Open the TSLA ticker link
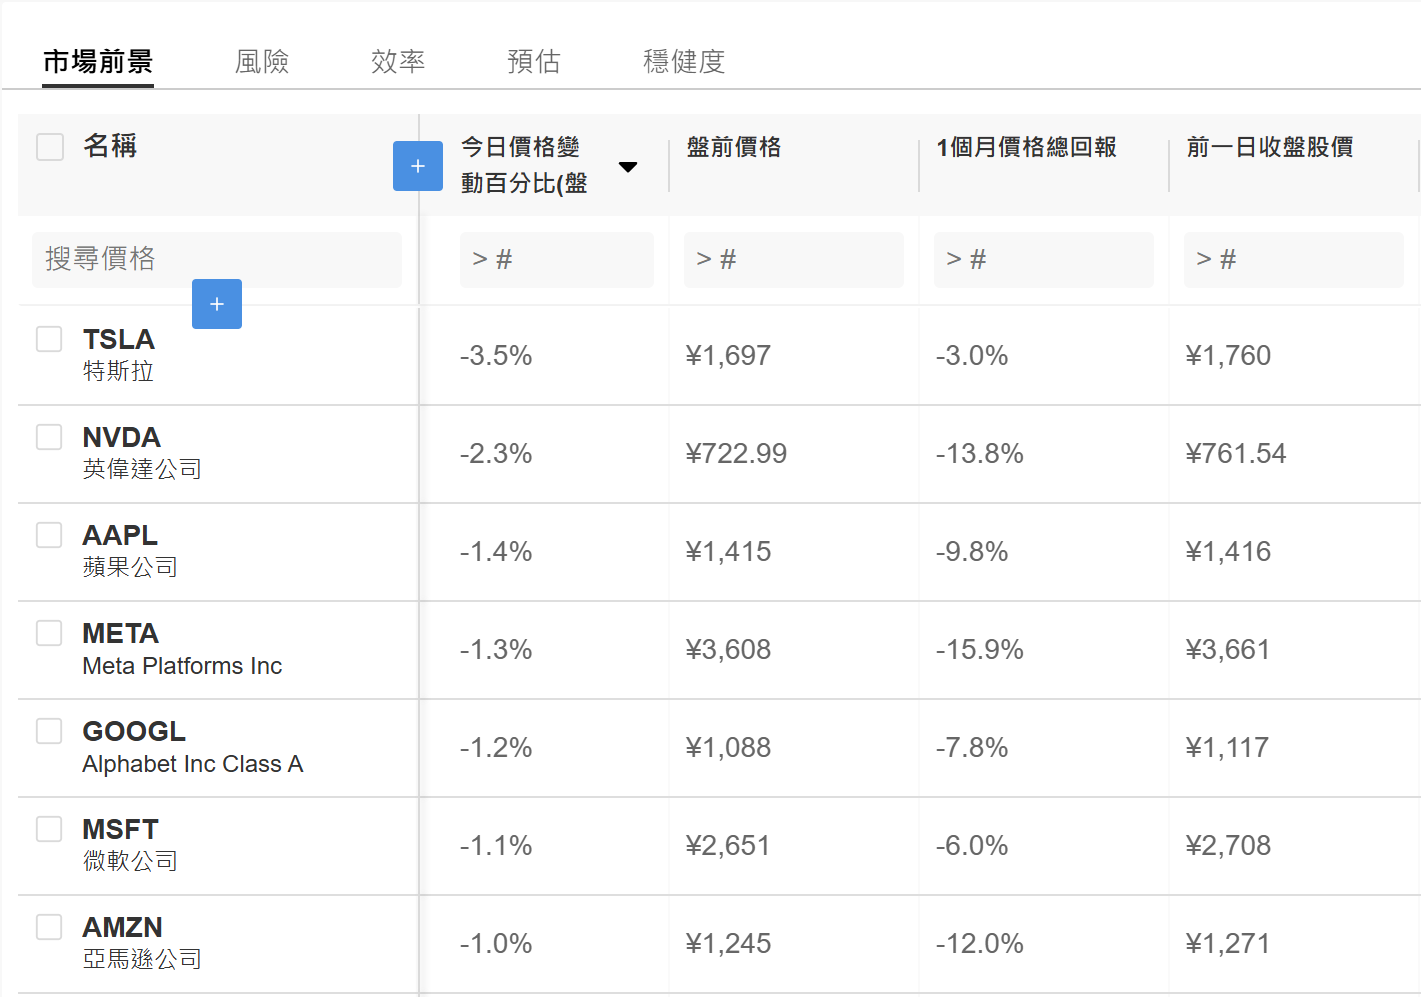 [x=119, y=339]
